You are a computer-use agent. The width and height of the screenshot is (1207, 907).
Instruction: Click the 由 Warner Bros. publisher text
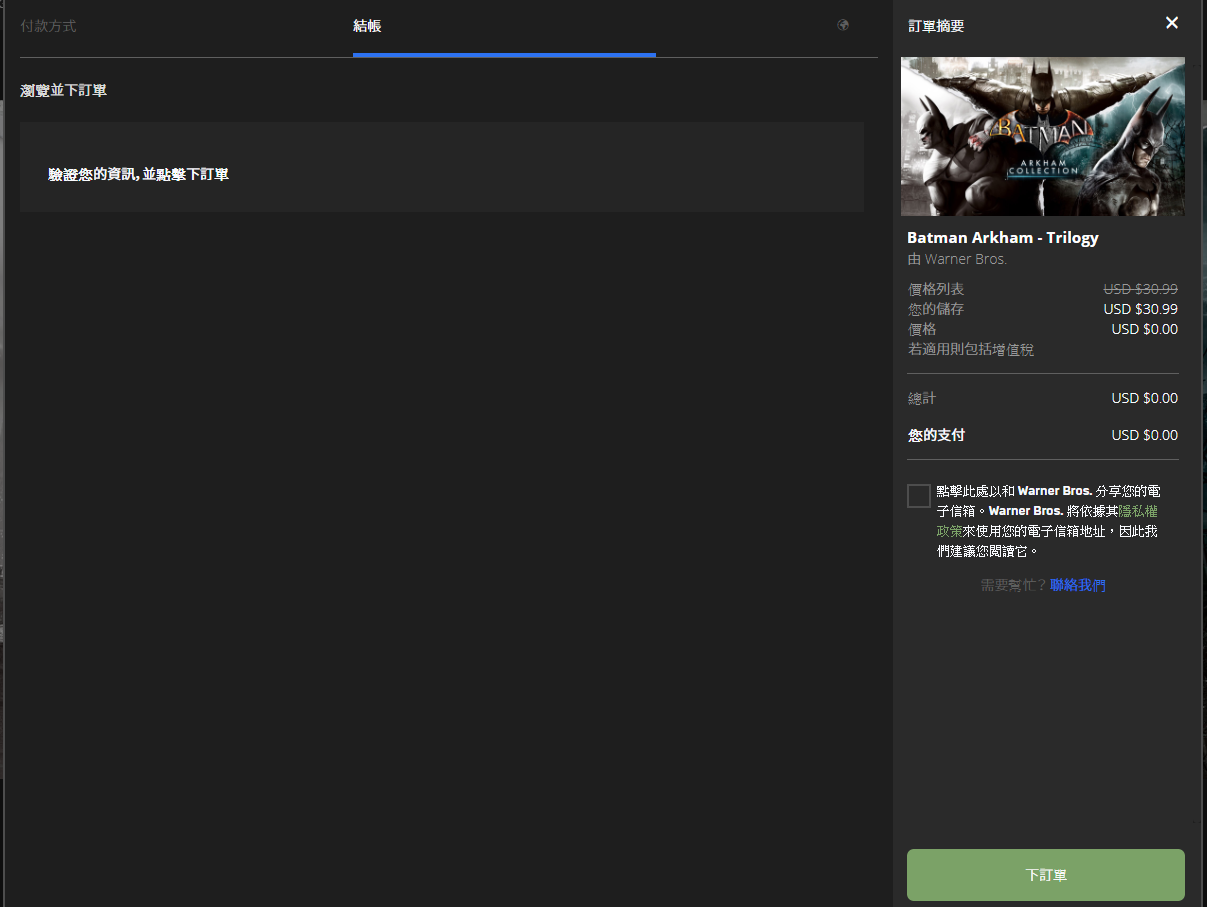click(x=956, y=259)
